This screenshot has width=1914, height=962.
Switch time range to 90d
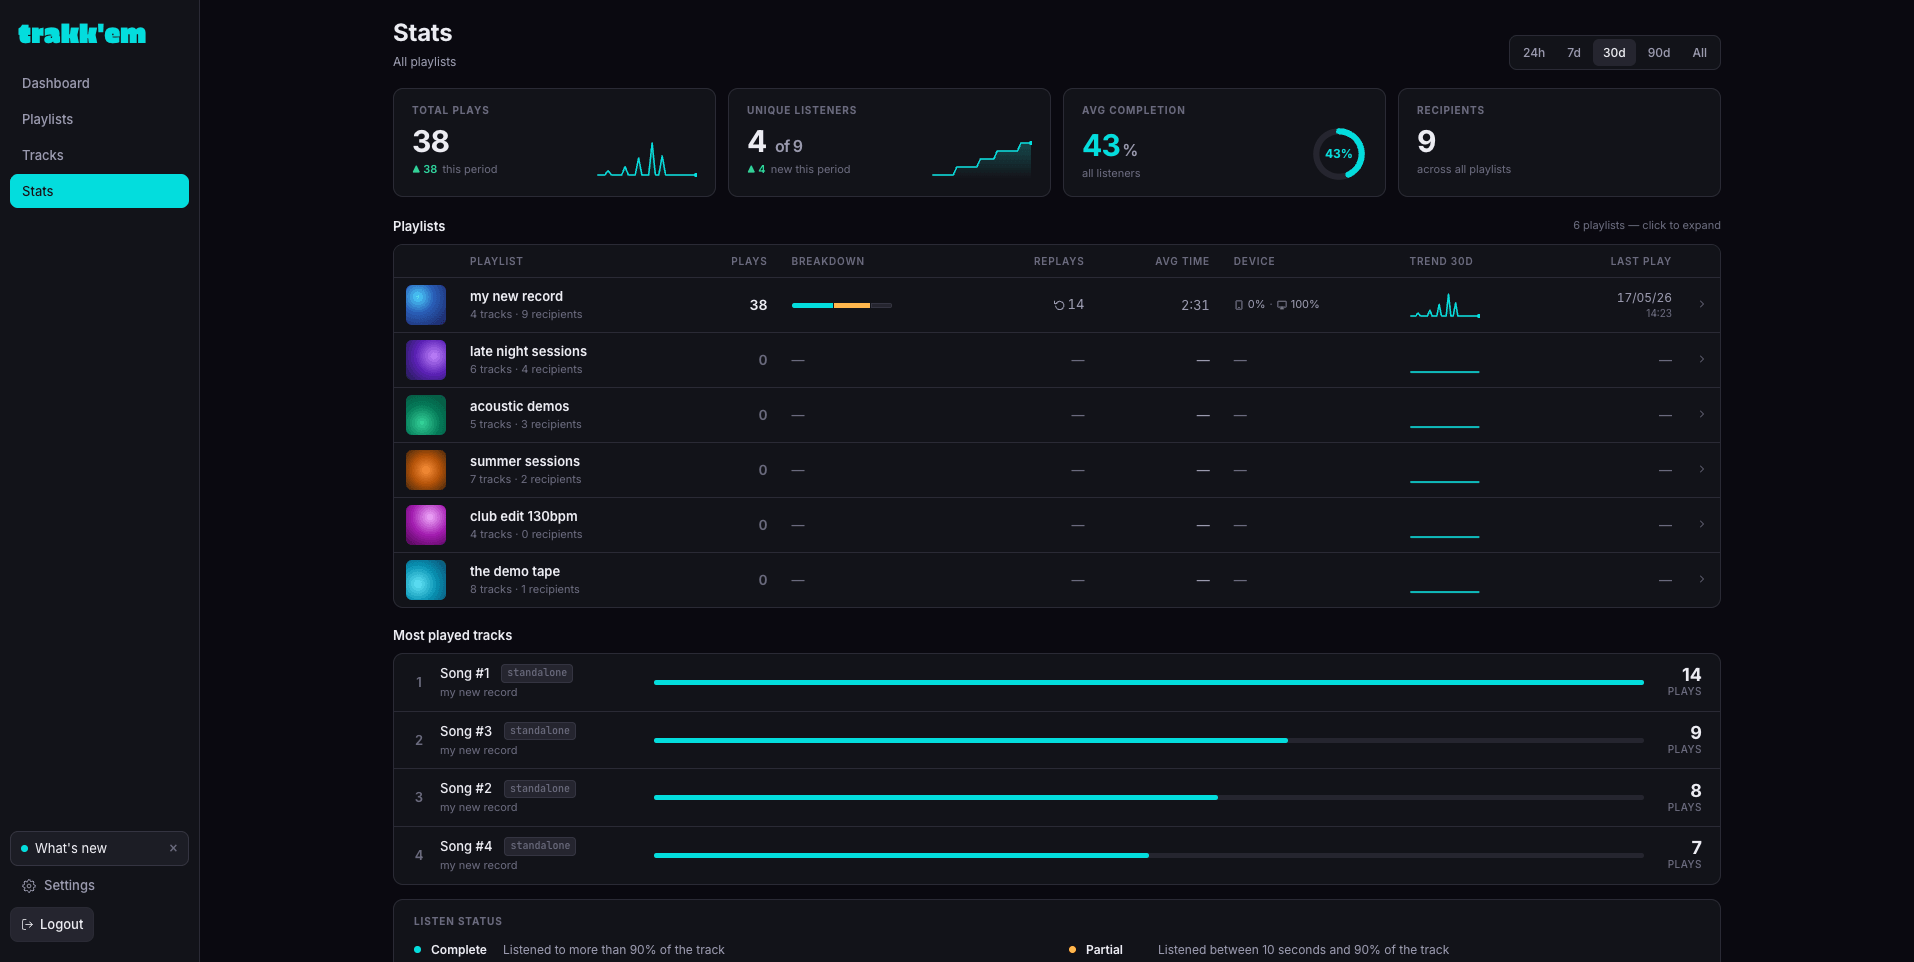(1659, 53)
